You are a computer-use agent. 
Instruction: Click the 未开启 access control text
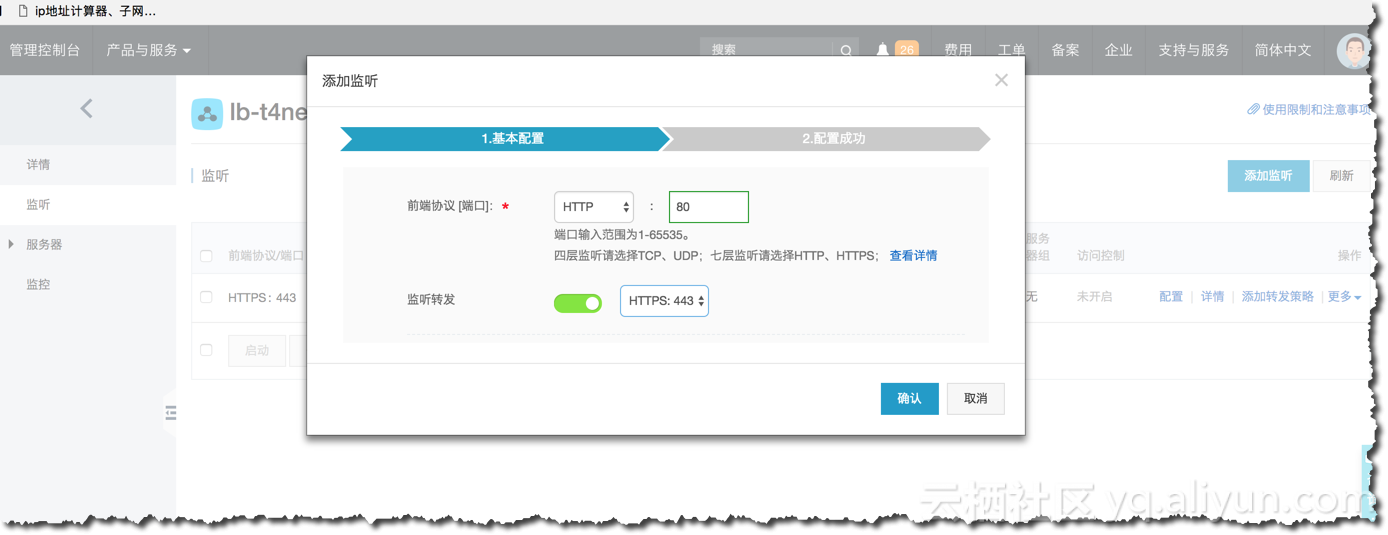tap(1094, 297)
